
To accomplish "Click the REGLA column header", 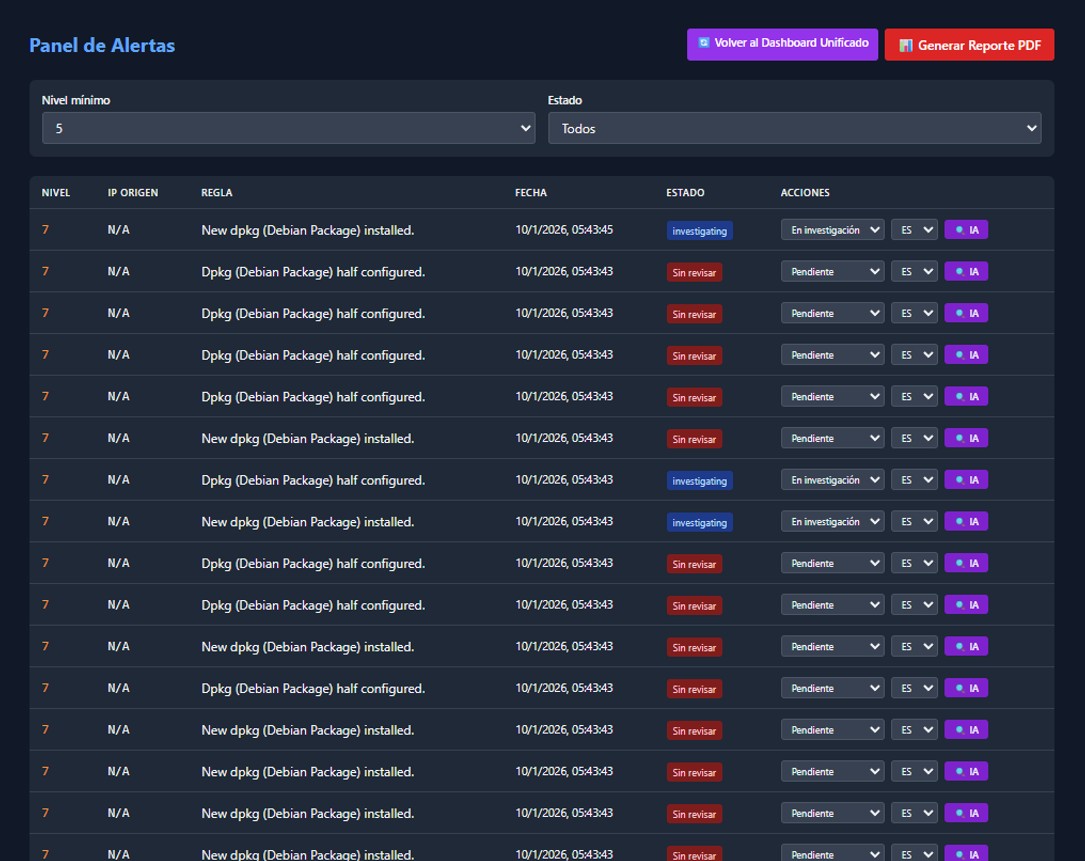I will 217,193.
